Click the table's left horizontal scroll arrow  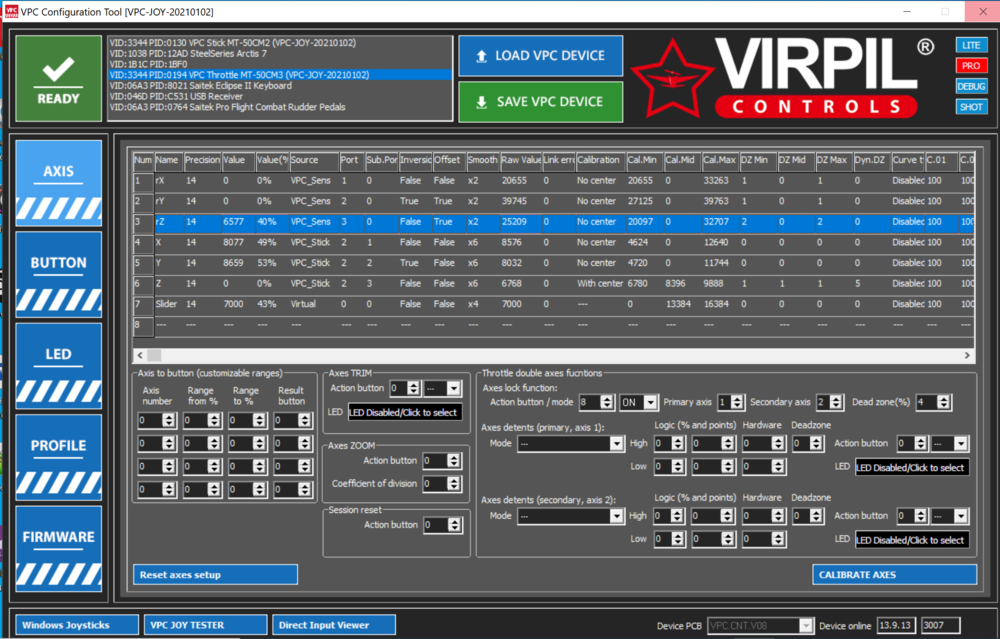[140, 355]
